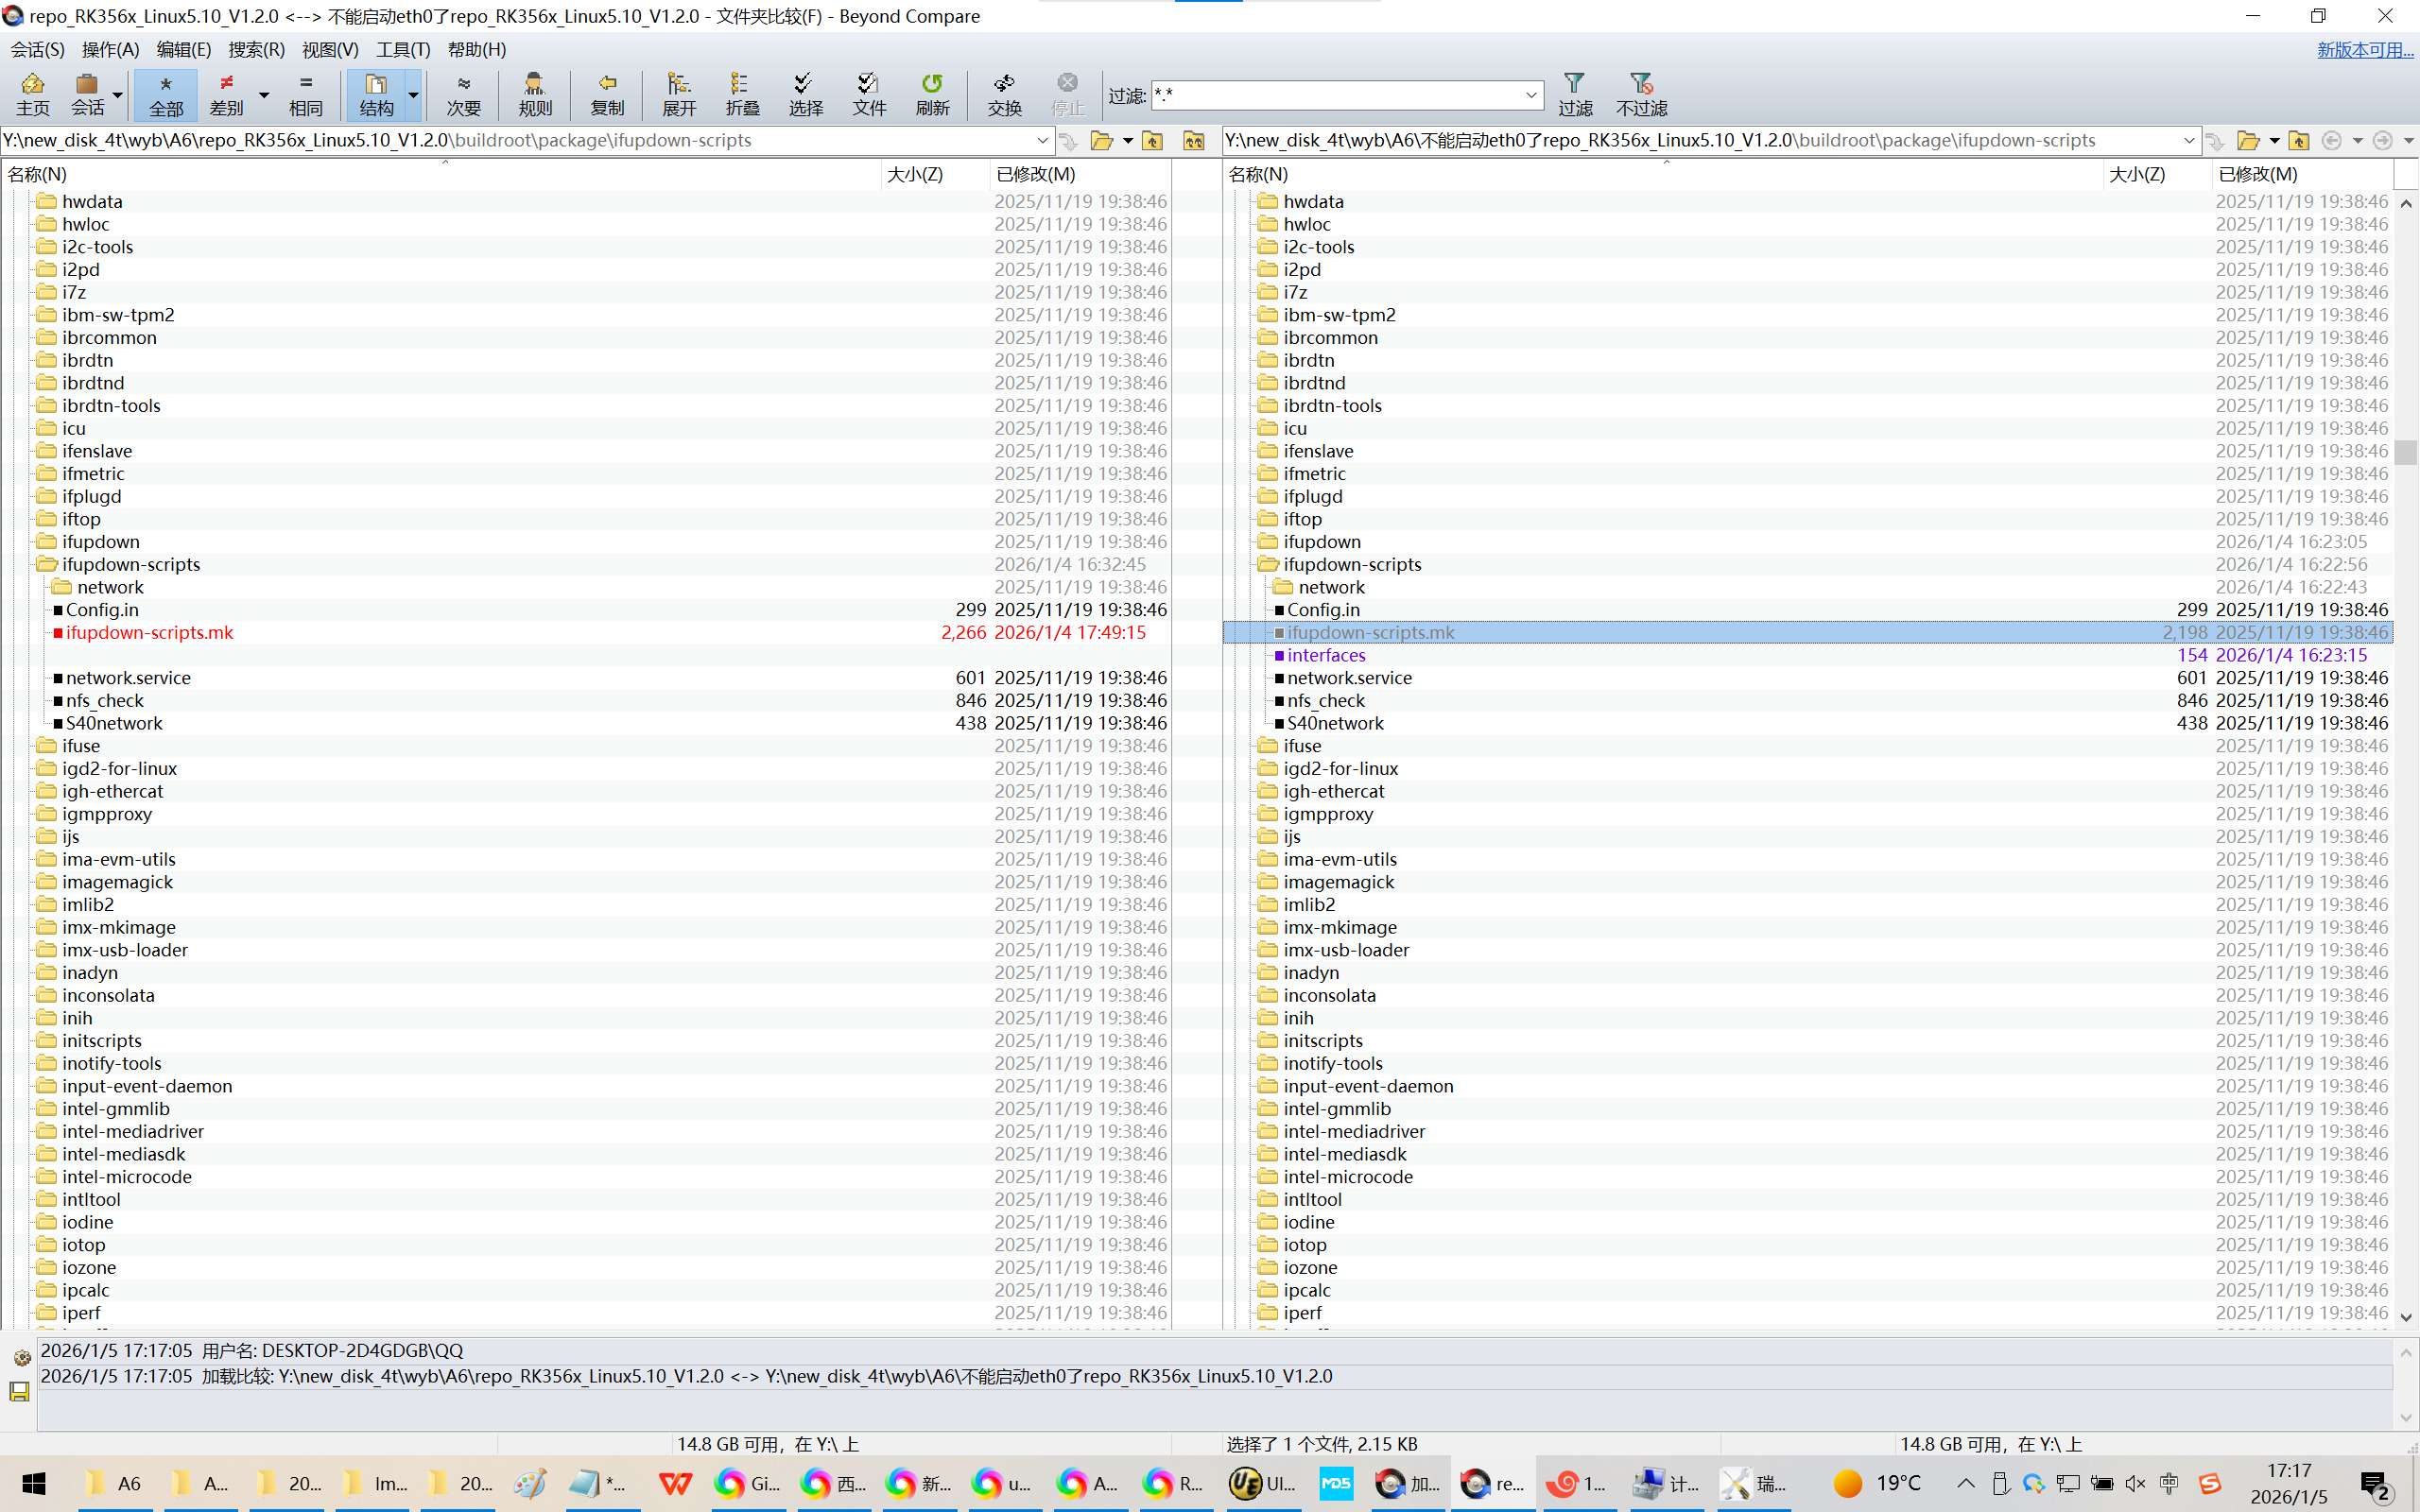This screenshot has width=2420, height=1512.
Task: Open the left folder path history dropdown
Action: click(1042, 141)
